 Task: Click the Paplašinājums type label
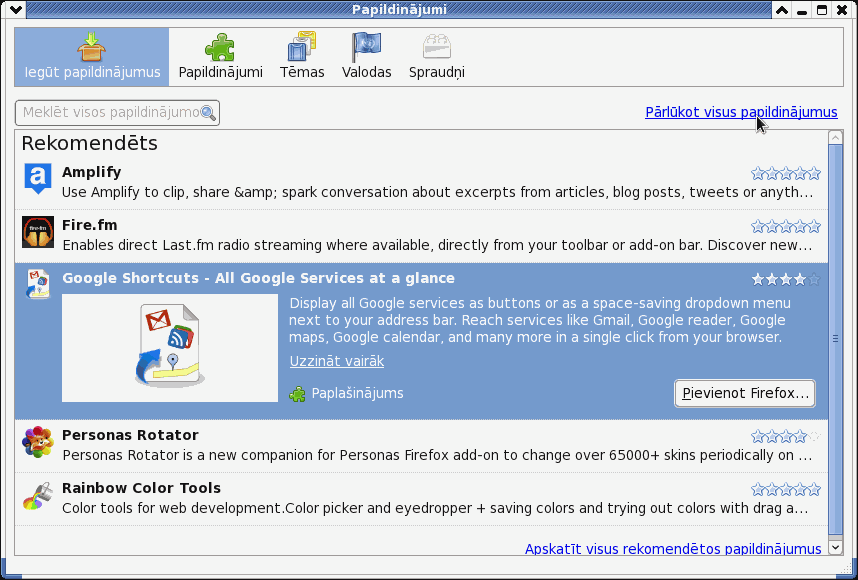(357, 393)
